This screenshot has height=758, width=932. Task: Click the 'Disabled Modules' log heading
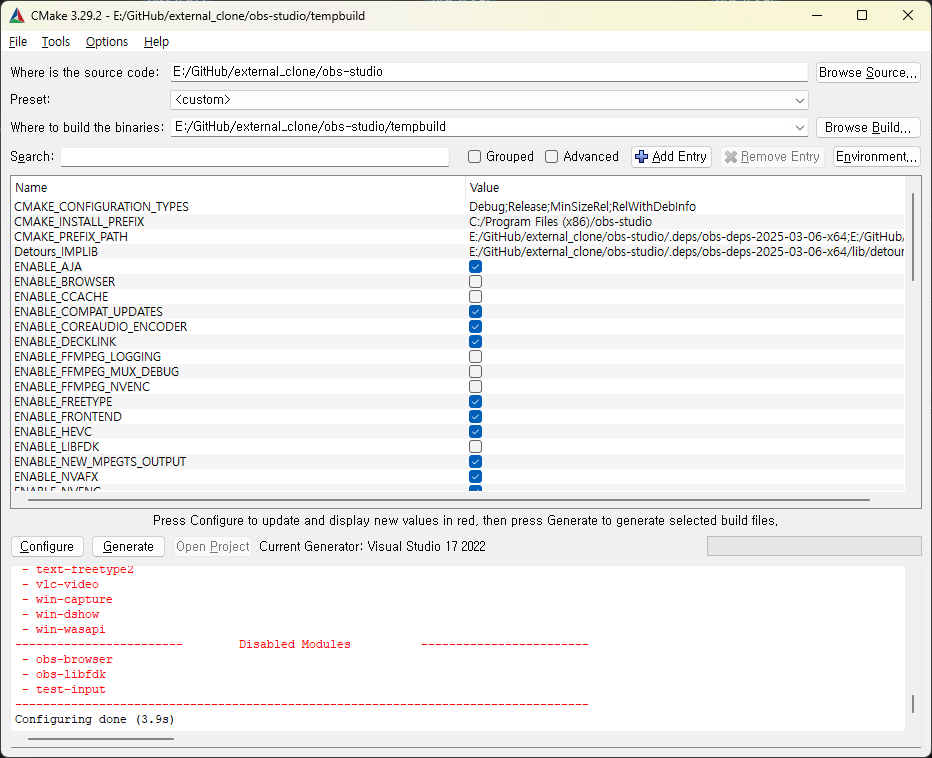click(x=295, y=644)
